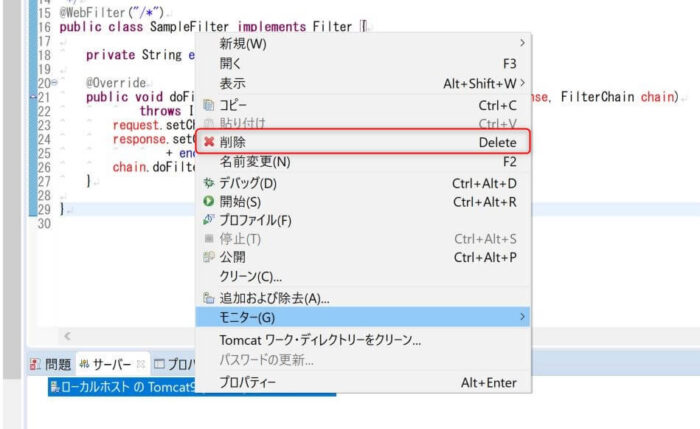Click the copy icon beside コピー
The image size is (700, 429).
[208, 105]
